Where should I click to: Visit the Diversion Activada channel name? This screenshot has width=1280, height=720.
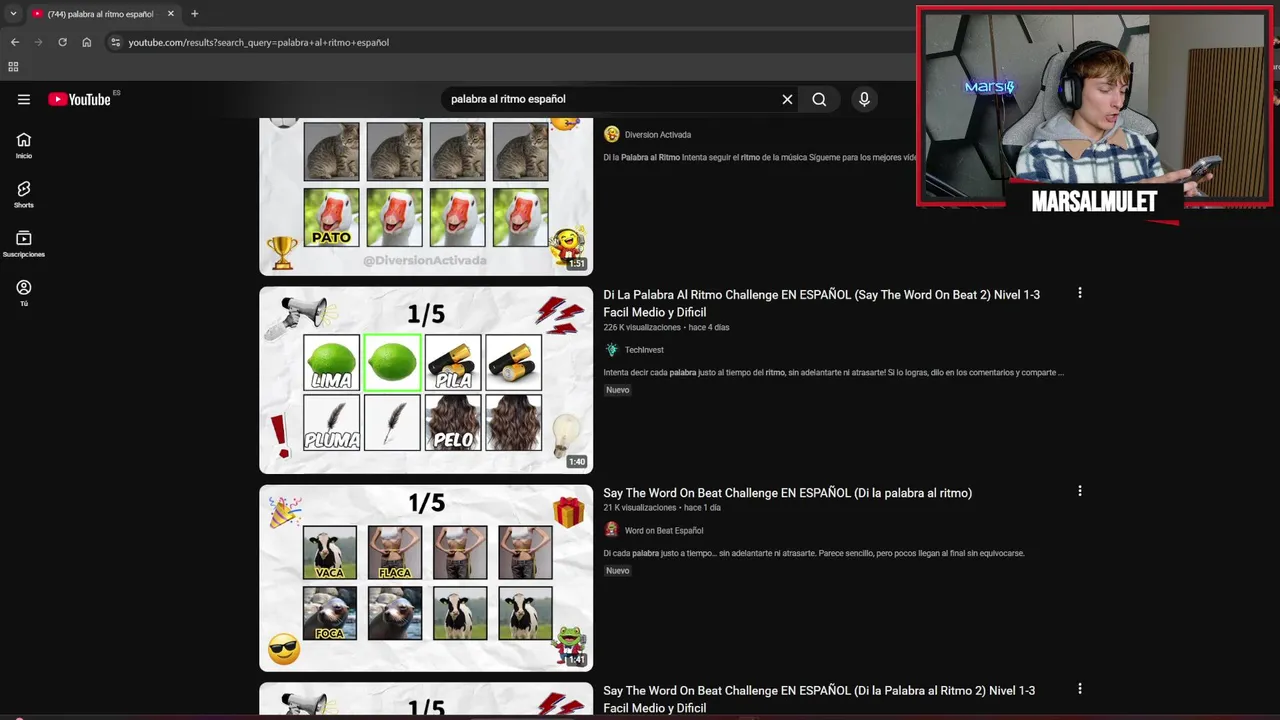pos(657,135)
